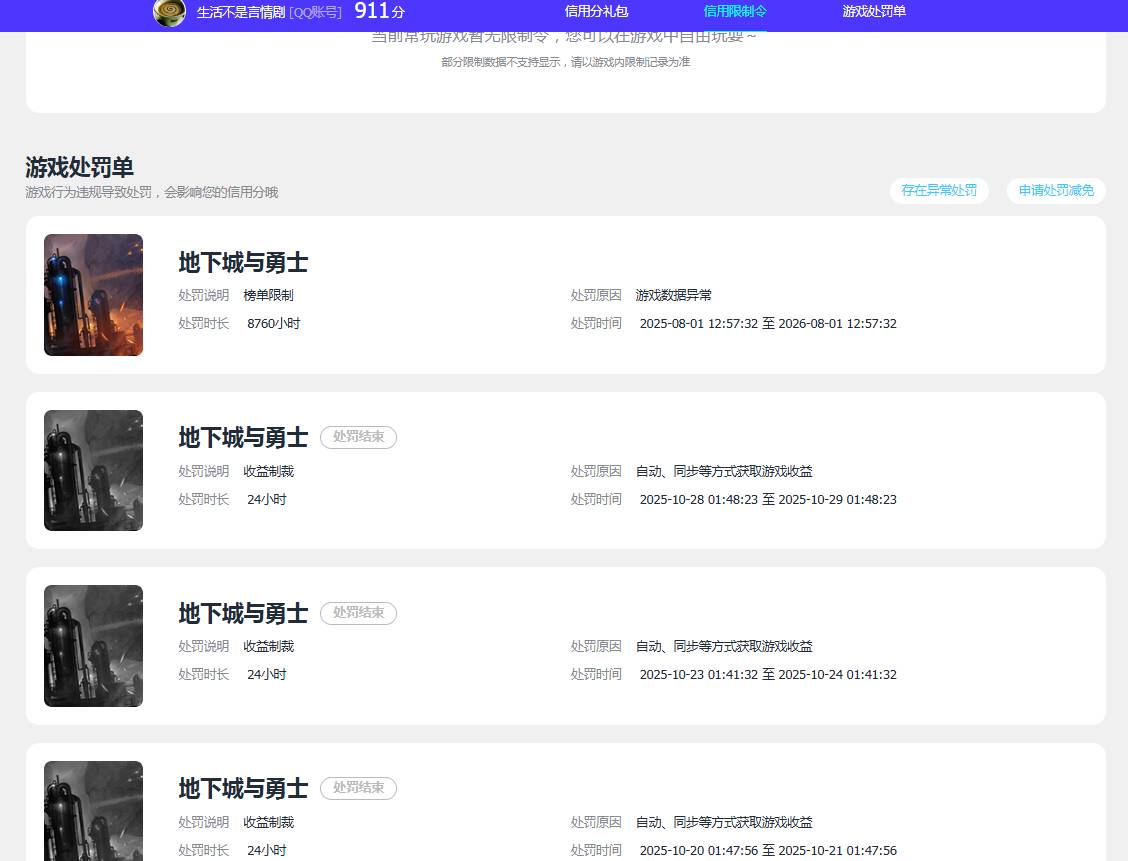
Task: Click the 处罚结束 badge on the 2025-10-28 penalty
Action: click(358, 437)
